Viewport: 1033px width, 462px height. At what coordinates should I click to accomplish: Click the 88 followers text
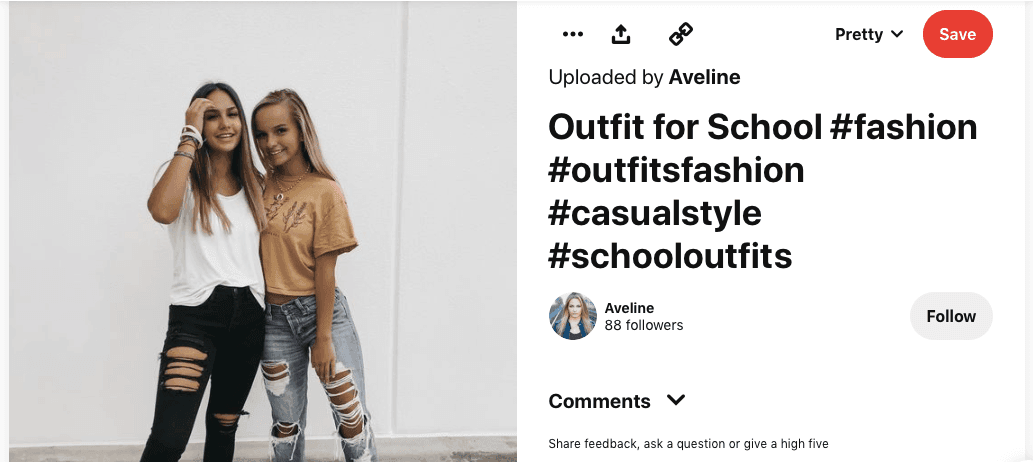pos(644,325)
